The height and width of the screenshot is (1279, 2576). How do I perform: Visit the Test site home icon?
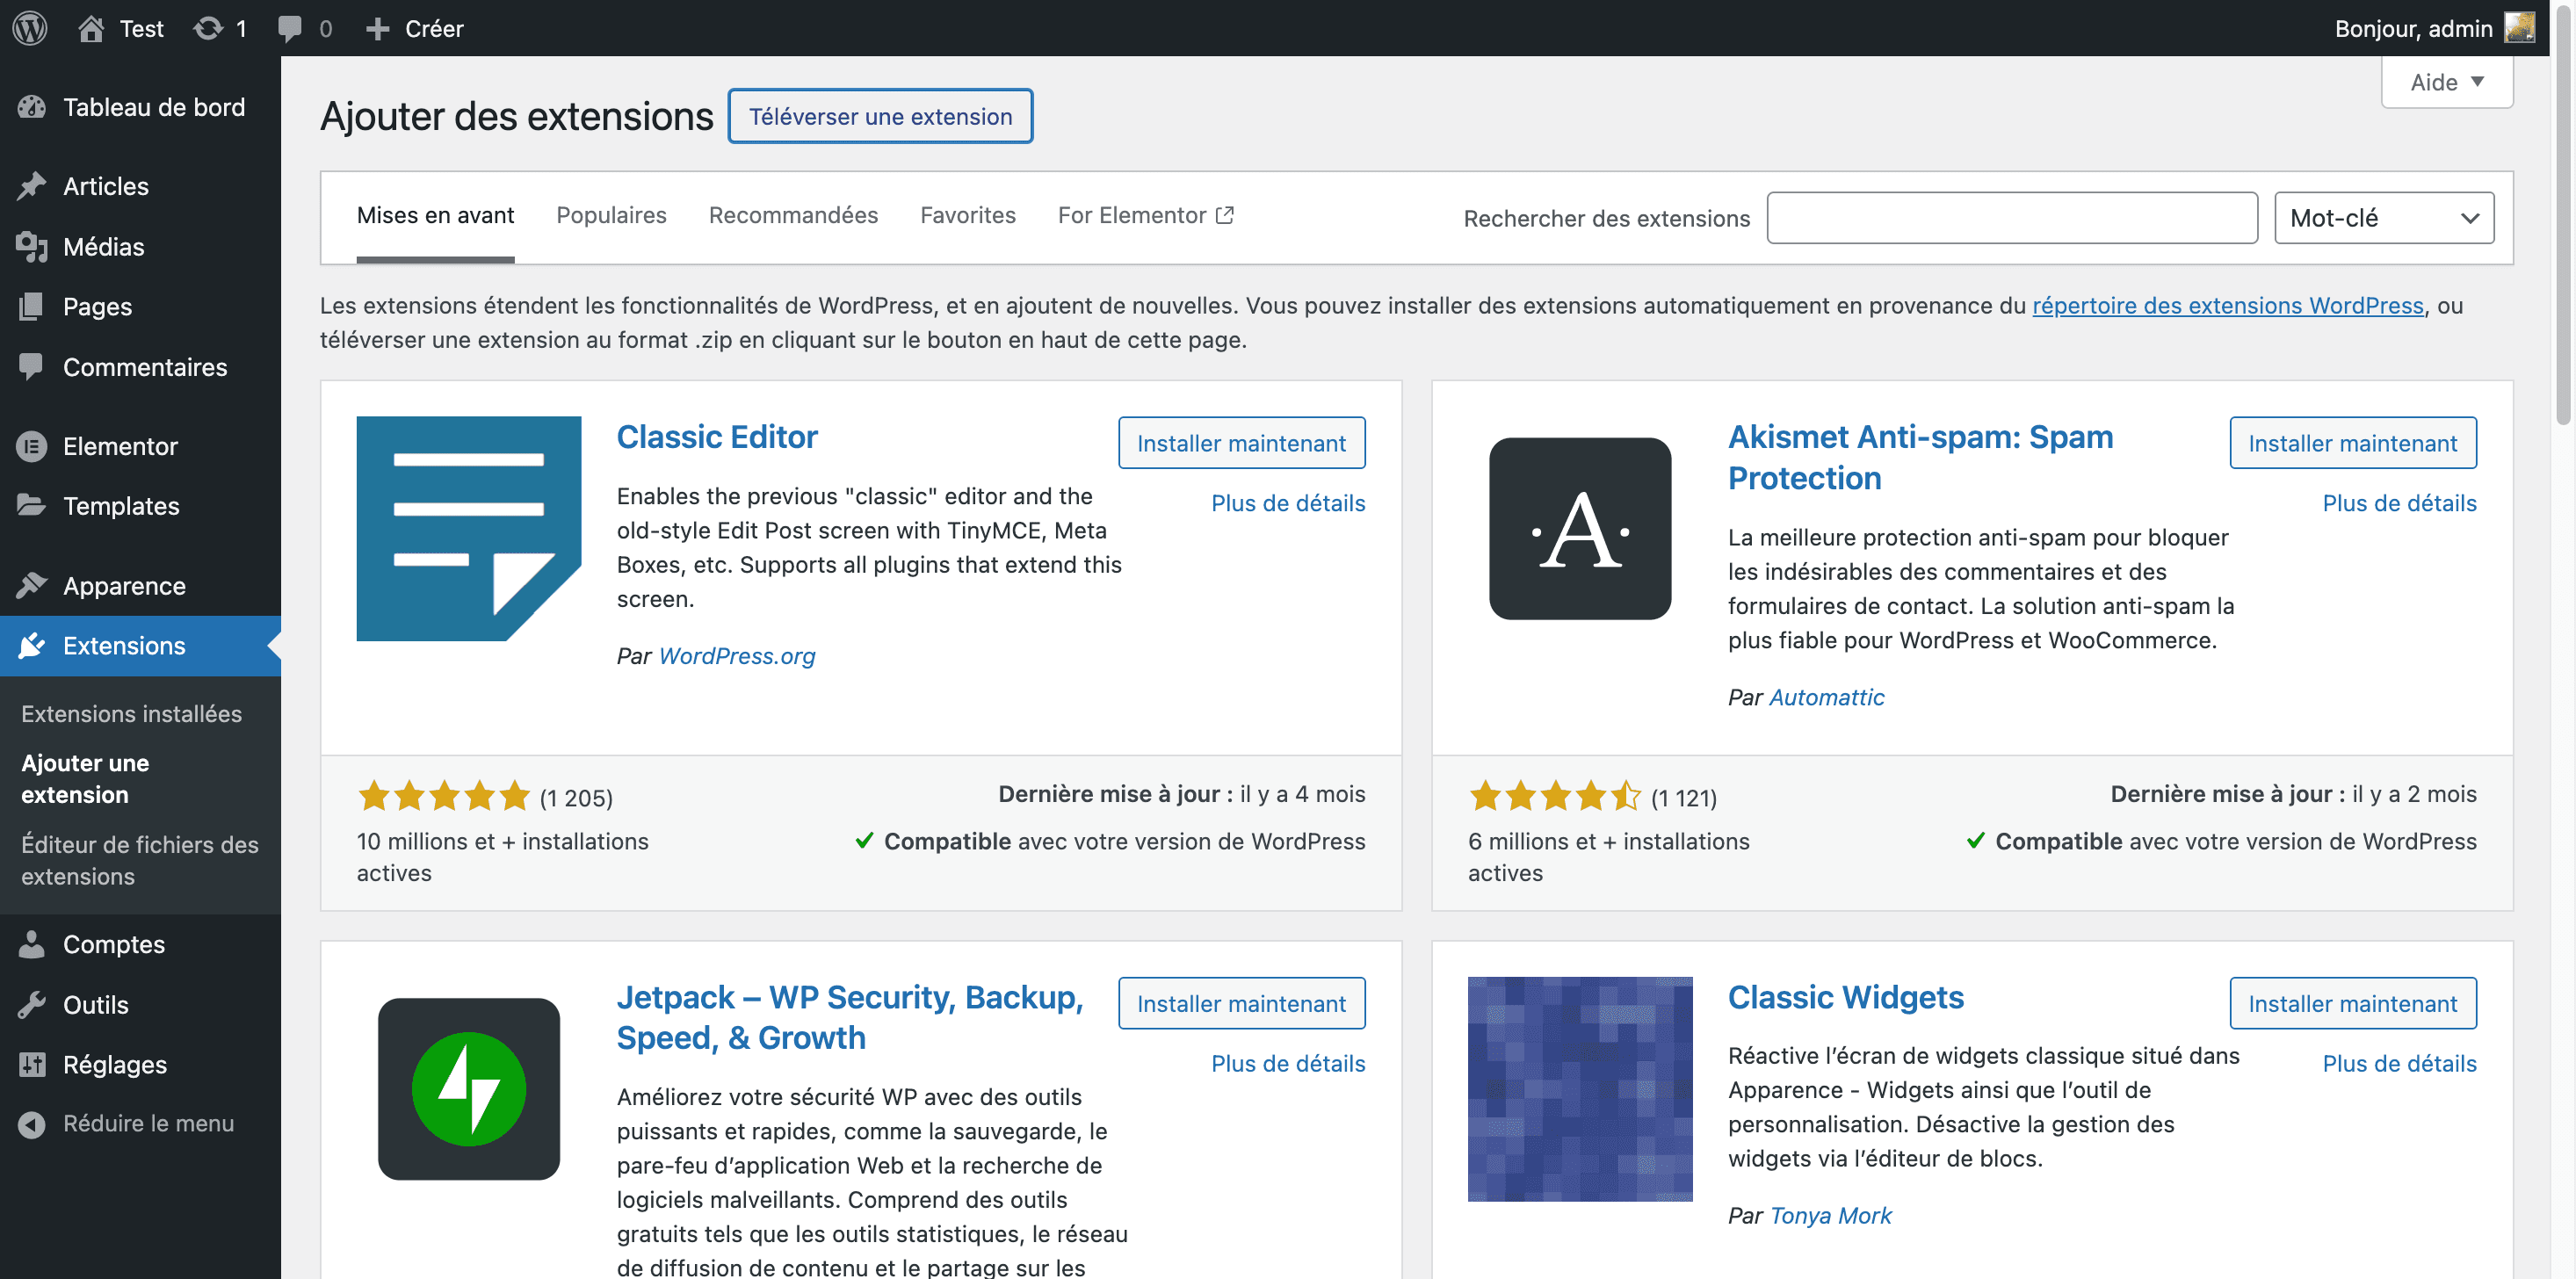point(91,28)
